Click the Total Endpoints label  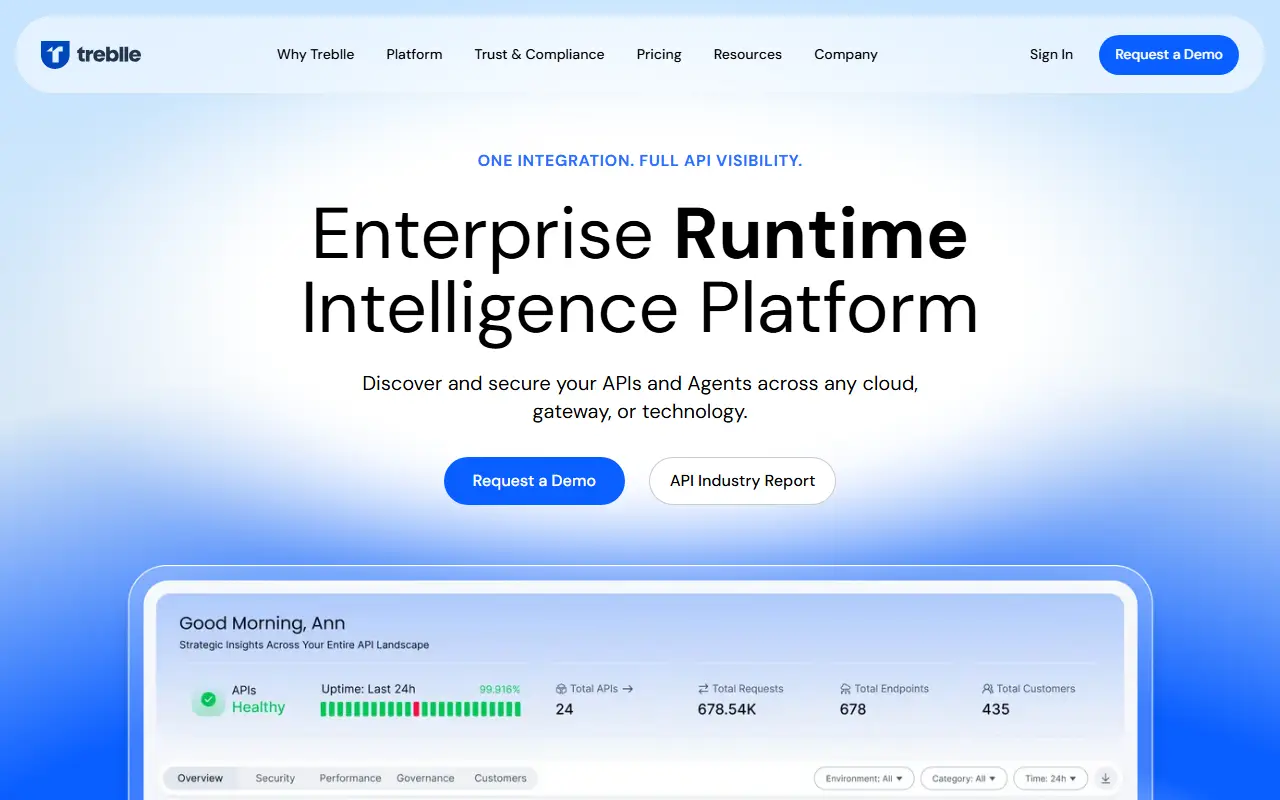pos(892,689)
